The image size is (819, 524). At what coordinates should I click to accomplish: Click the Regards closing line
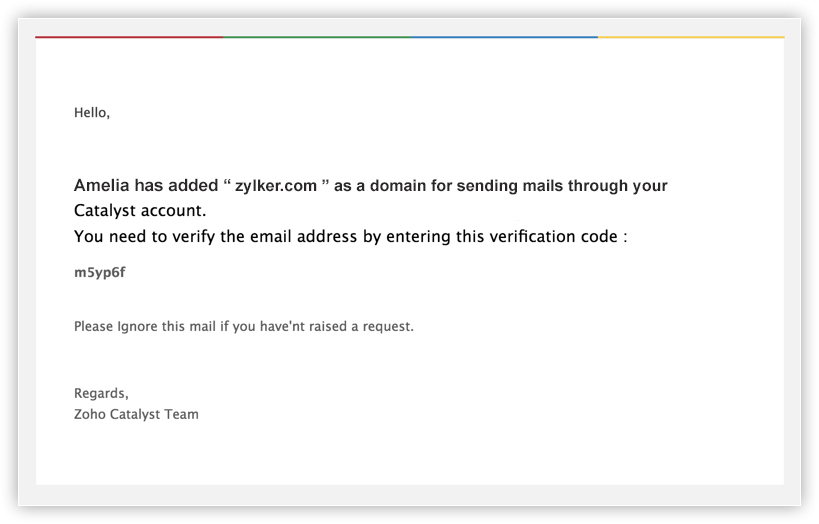101,393
